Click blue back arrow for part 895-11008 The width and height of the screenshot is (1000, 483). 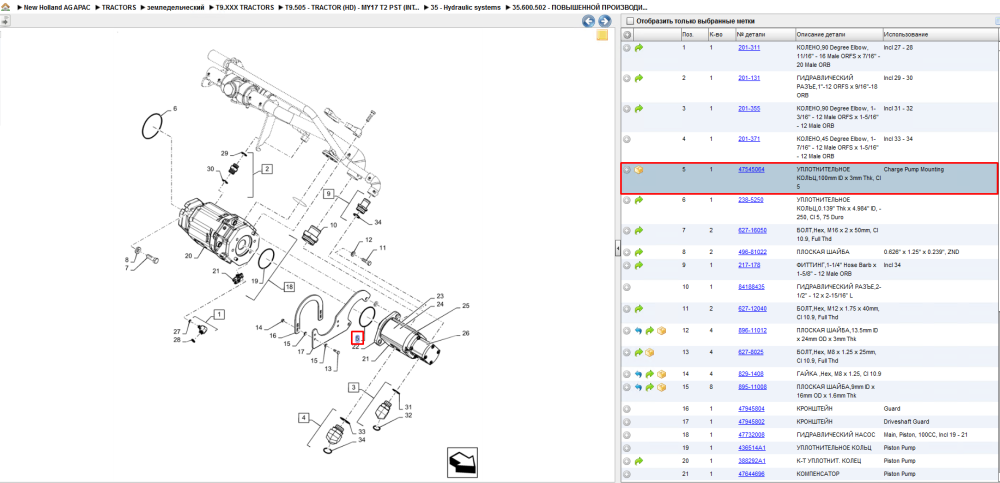click(x=638, y=387)
